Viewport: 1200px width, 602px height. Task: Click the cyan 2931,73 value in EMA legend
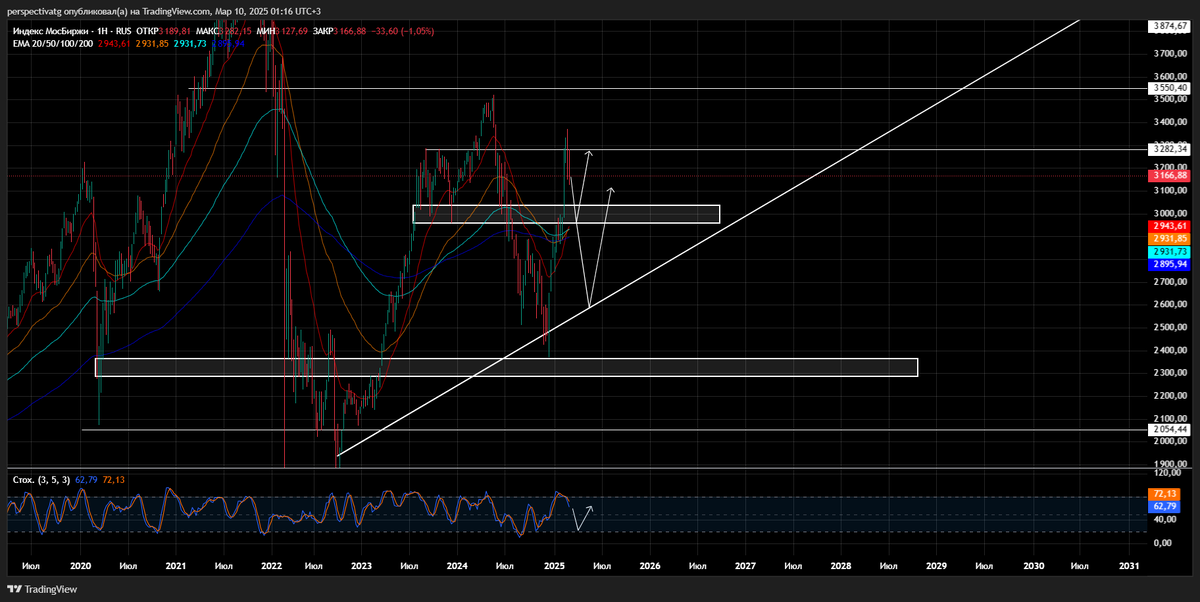click(188, 44)
